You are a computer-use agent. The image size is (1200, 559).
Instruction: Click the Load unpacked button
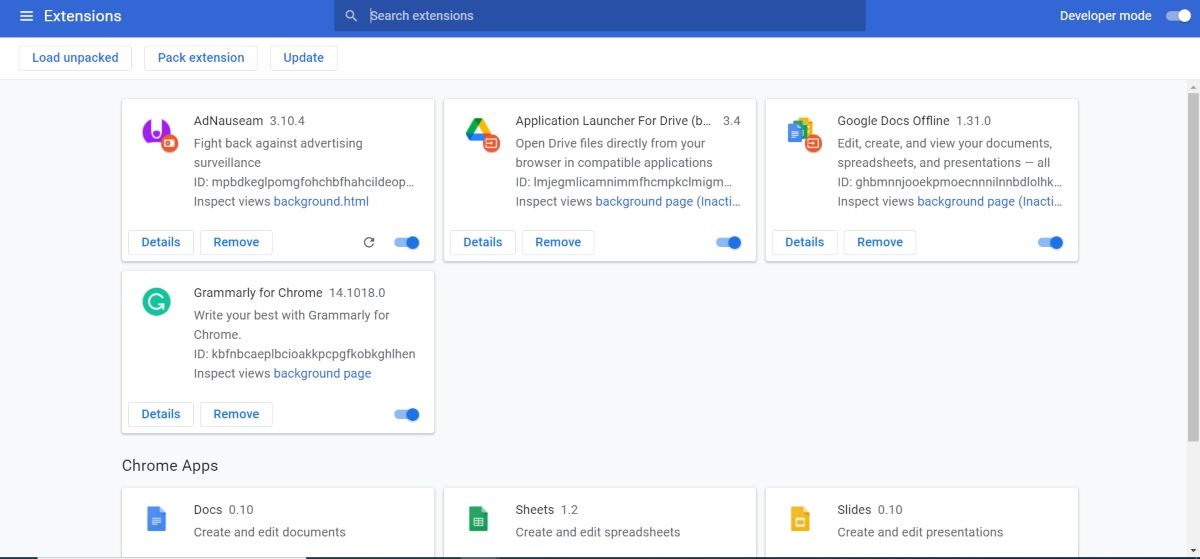[75, 58]
